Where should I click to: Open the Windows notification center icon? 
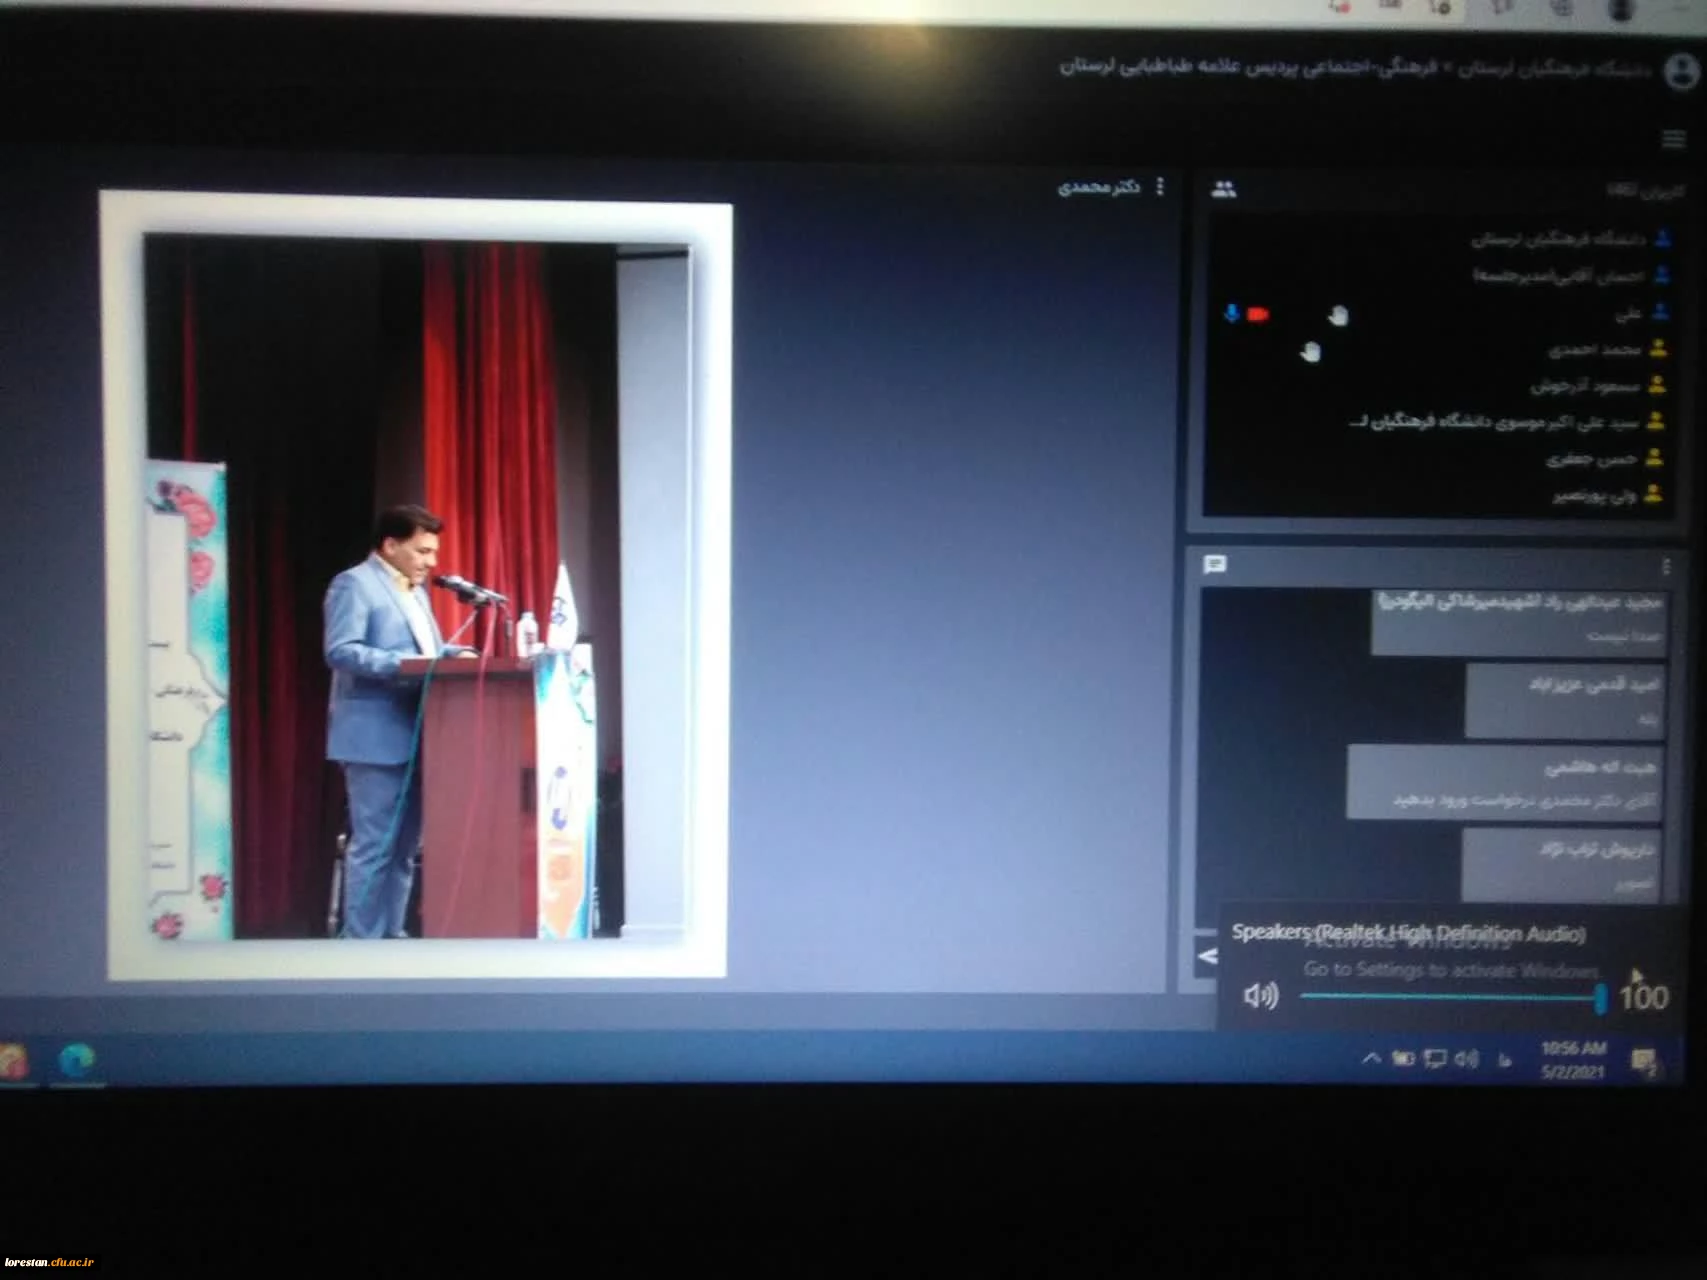1643,1061
